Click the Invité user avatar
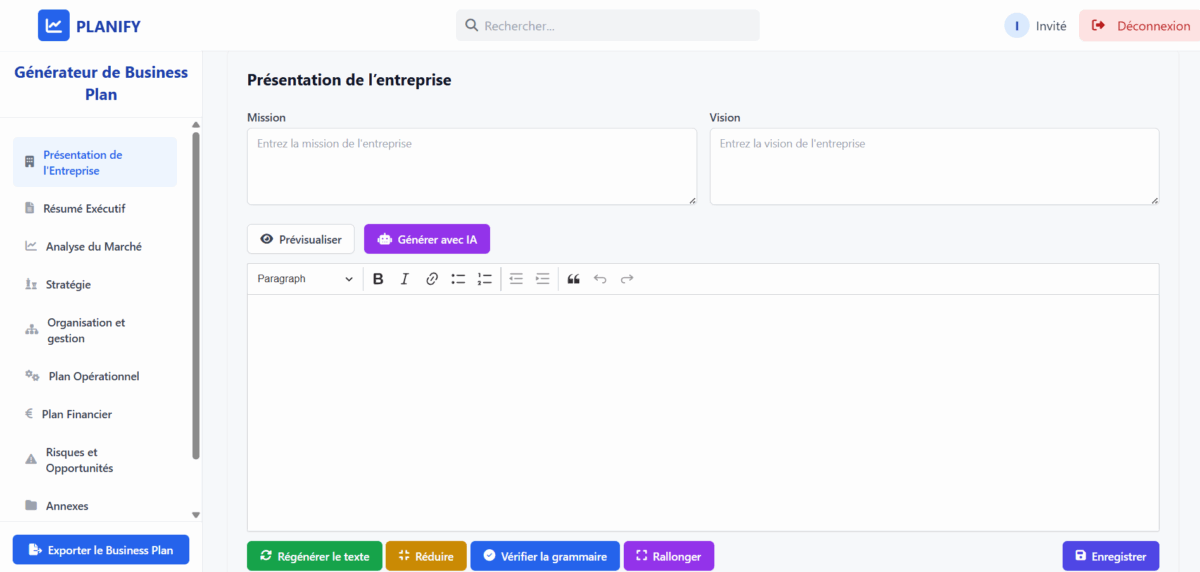 coord(1017,26)
